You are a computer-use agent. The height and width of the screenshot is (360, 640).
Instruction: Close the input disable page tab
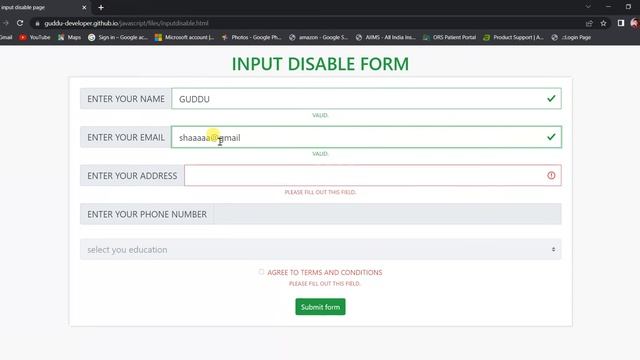click(84, 7)
